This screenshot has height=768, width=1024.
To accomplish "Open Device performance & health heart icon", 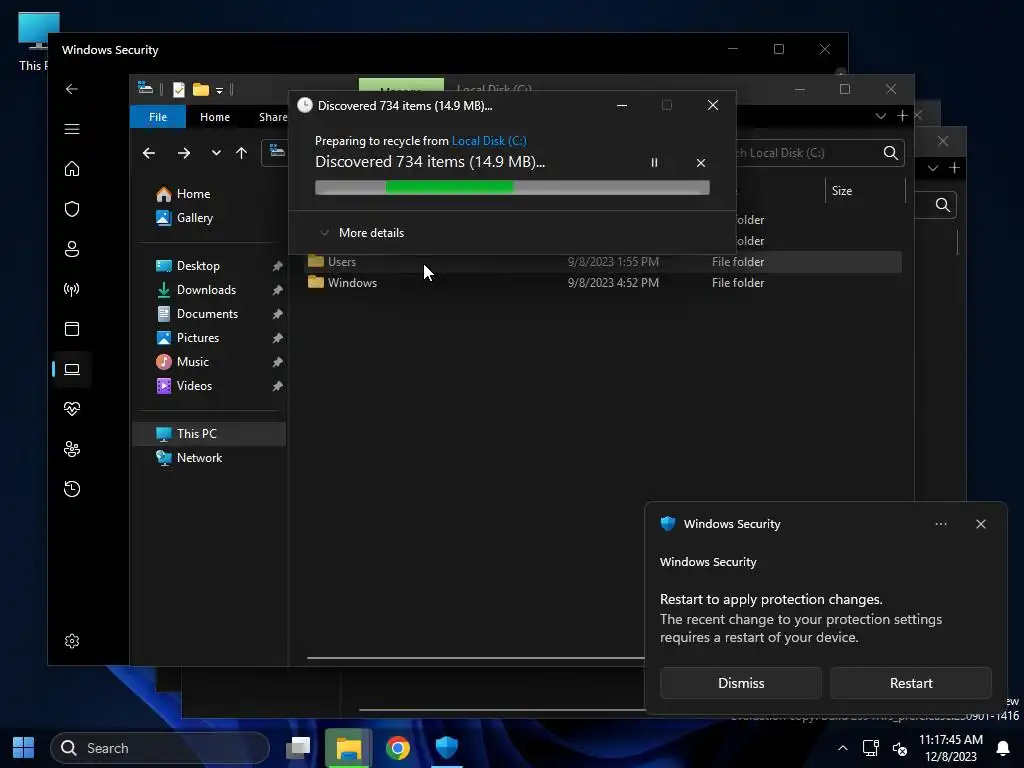I will tap(72, 409).
